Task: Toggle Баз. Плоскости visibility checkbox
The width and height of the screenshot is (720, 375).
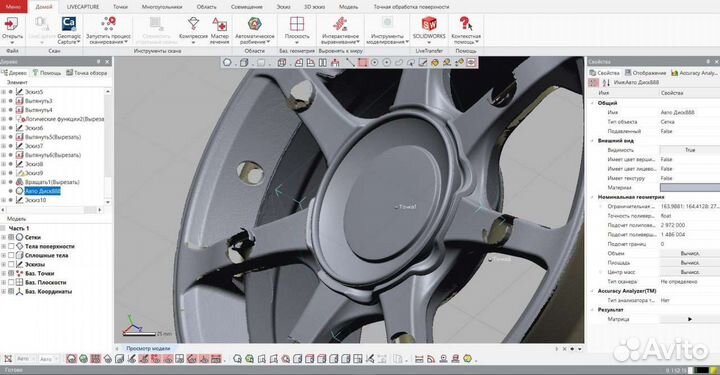Action: click(x=11, y=282)
